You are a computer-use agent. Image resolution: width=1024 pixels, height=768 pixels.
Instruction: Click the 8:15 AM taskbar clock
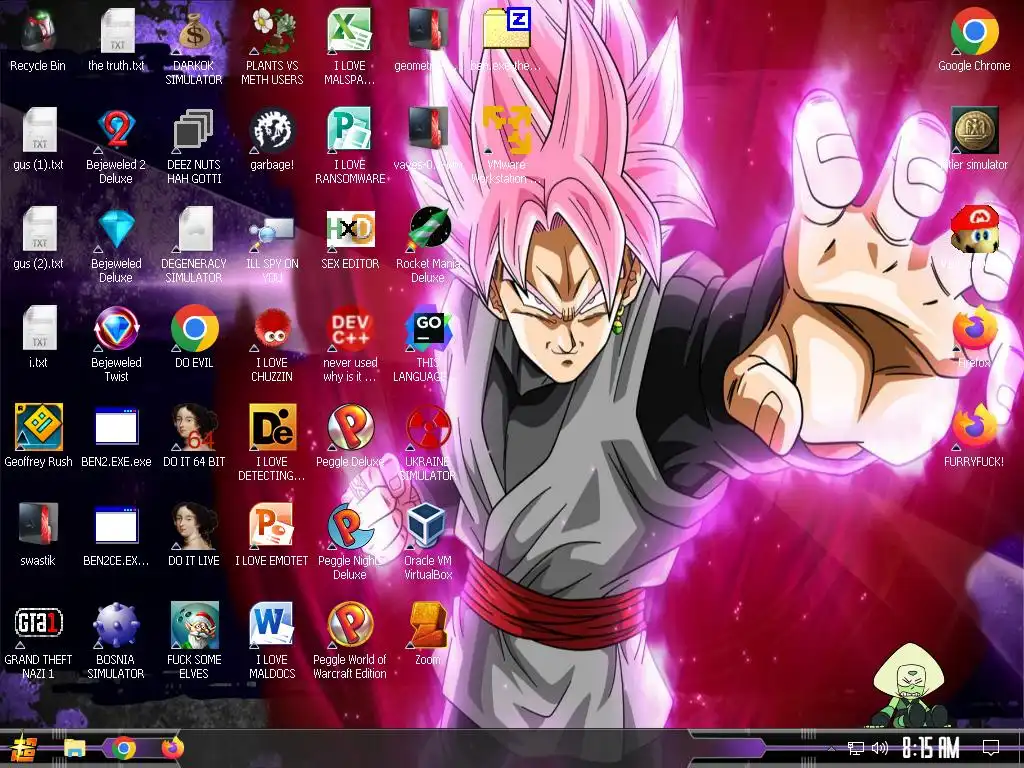tap(930, 748)
